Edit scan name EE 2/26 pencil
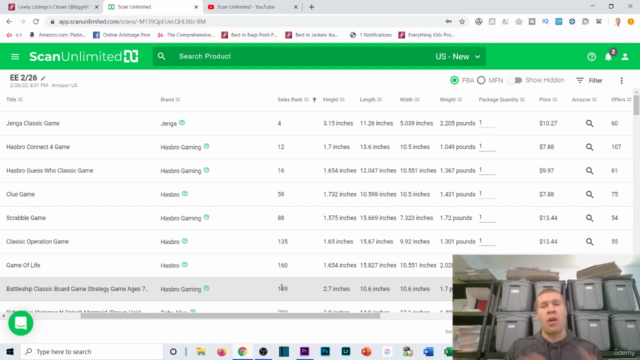This screenshot has height=360, width=640. [x=43, y=78]
